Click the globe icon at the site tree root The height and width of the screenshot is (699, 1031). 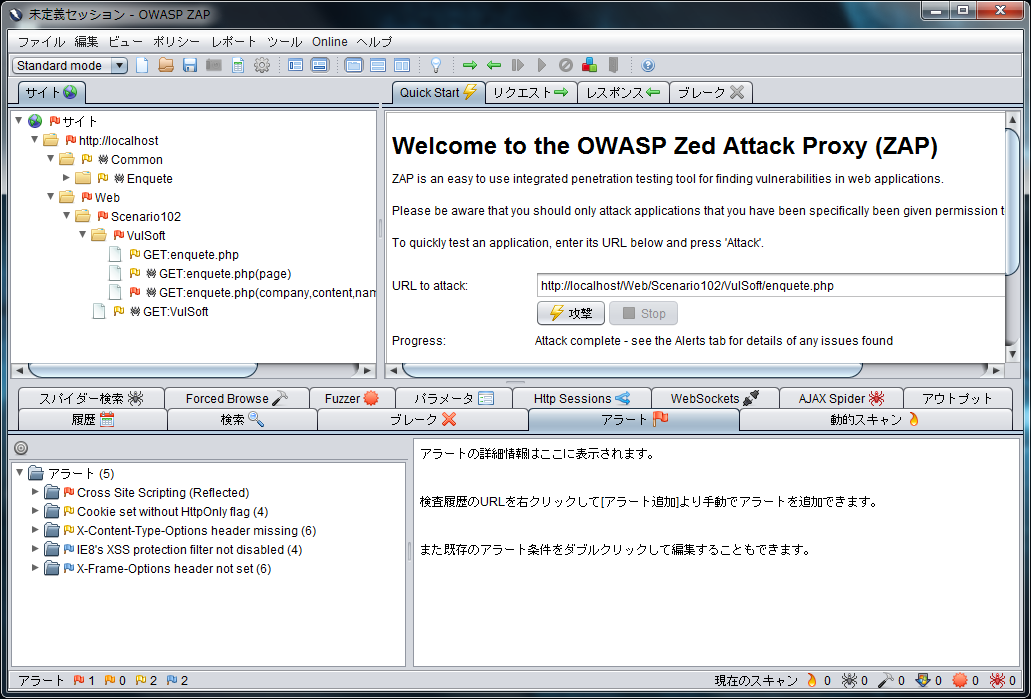tap(36, 121)
